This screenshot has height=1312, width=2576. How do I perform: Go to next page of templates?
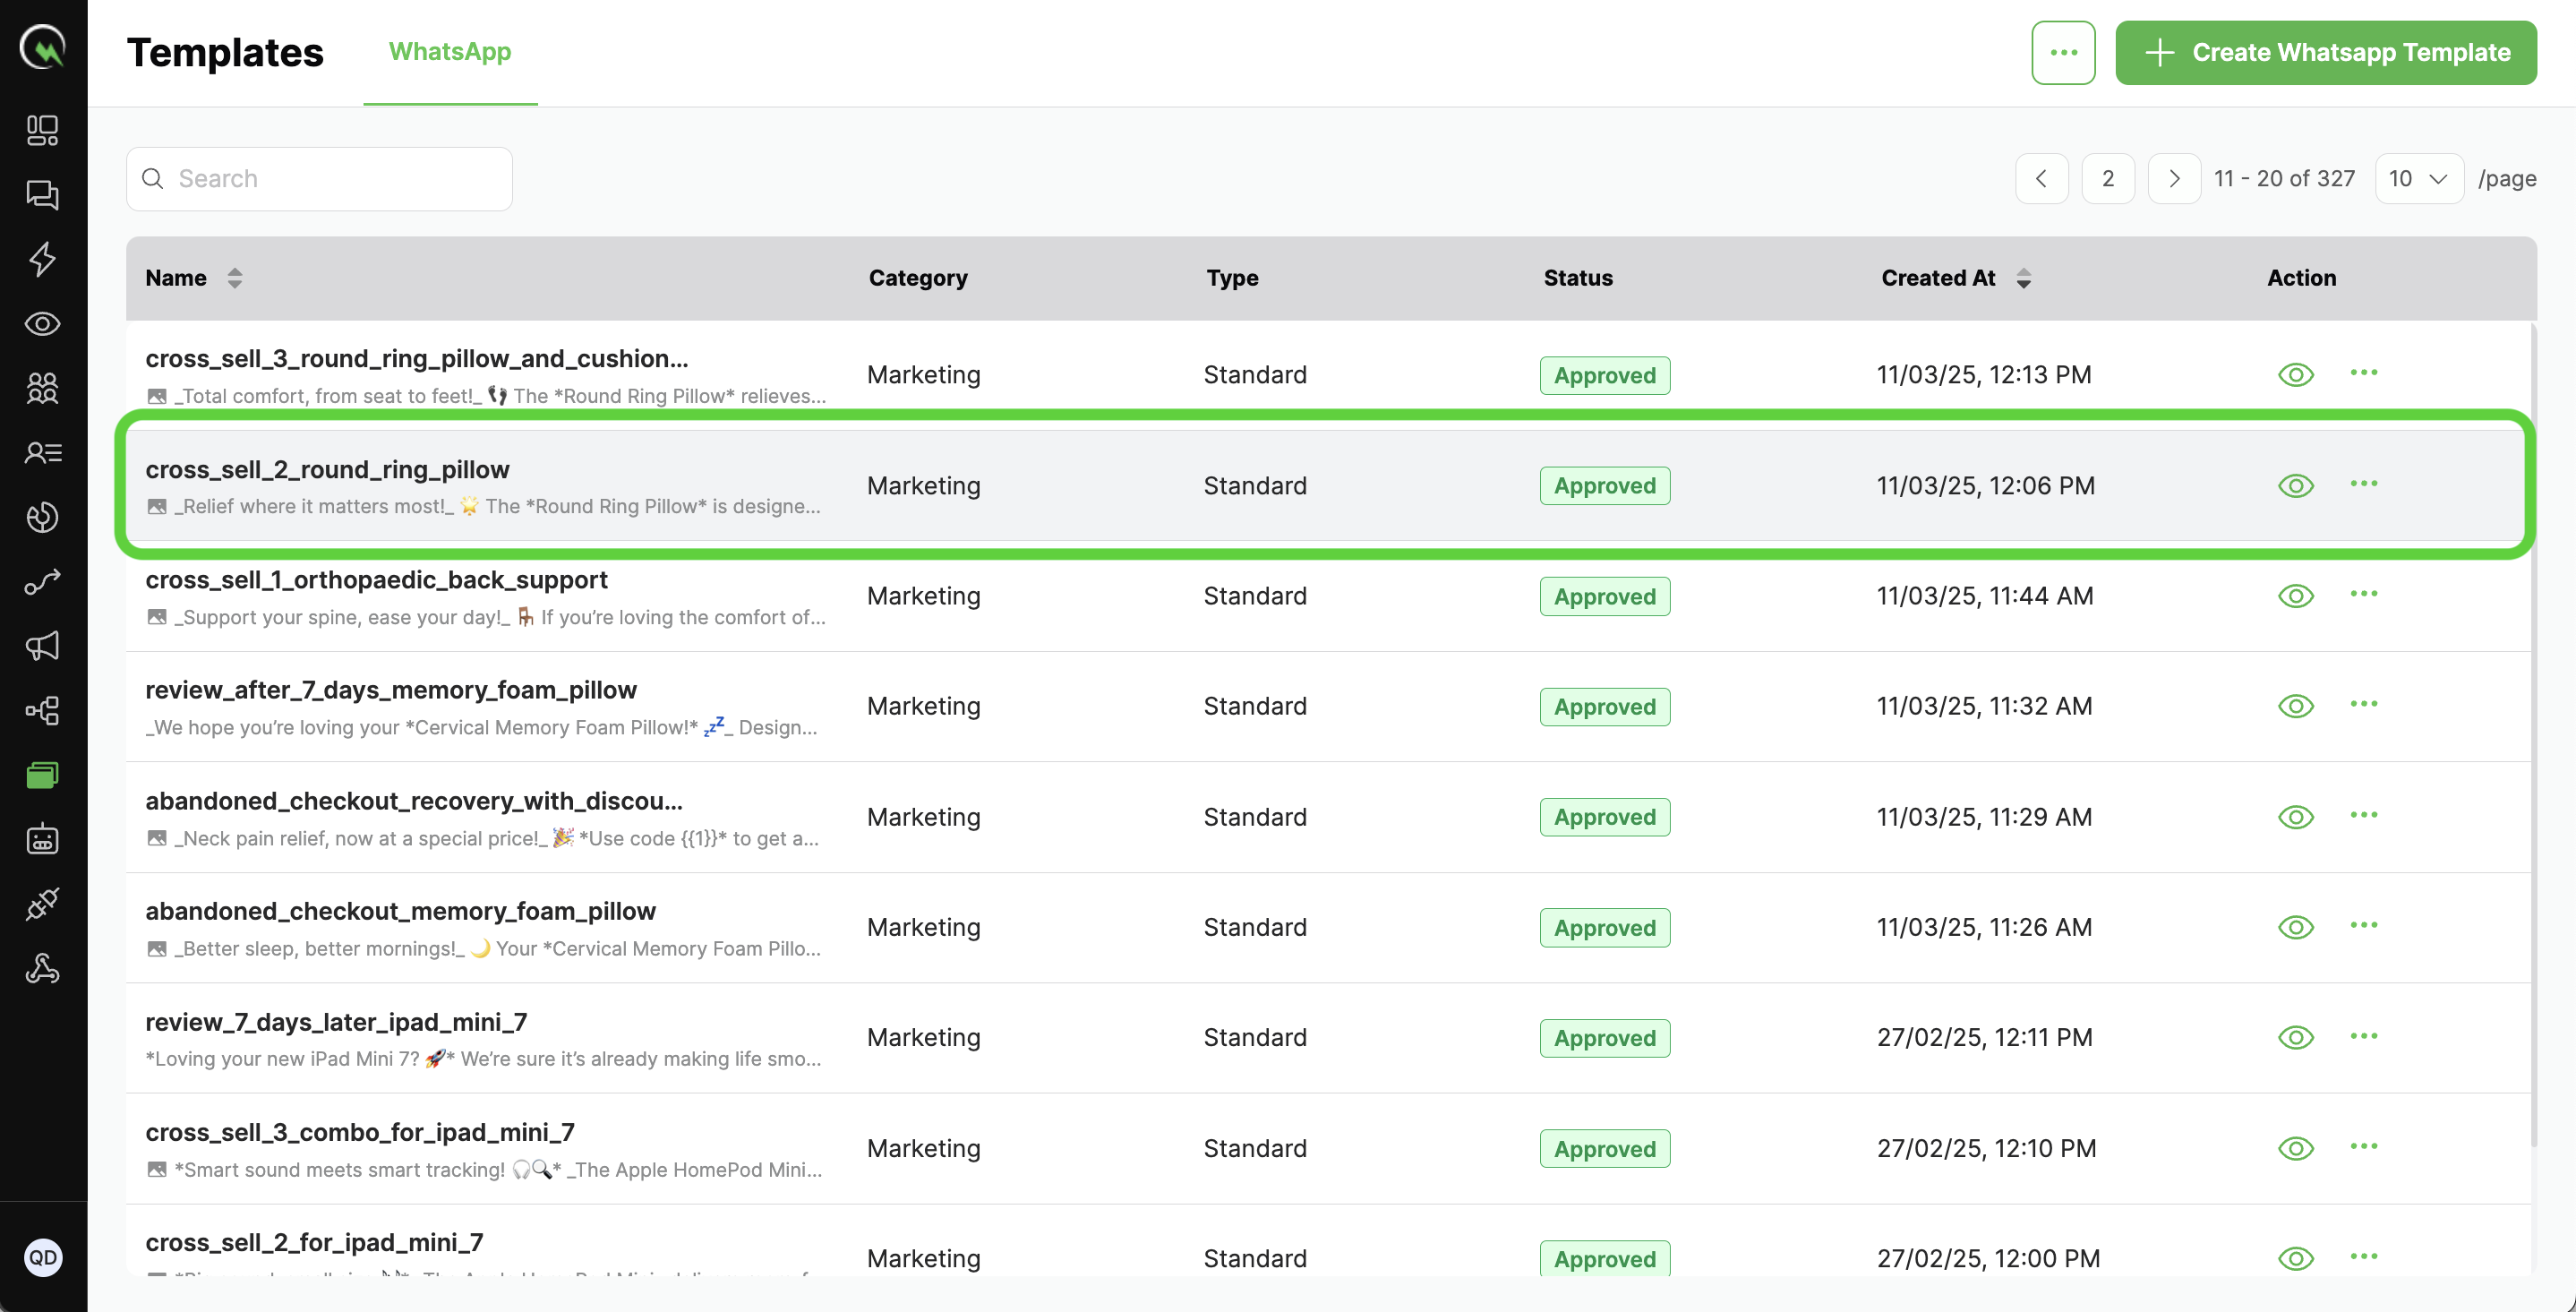point(2173,179)
